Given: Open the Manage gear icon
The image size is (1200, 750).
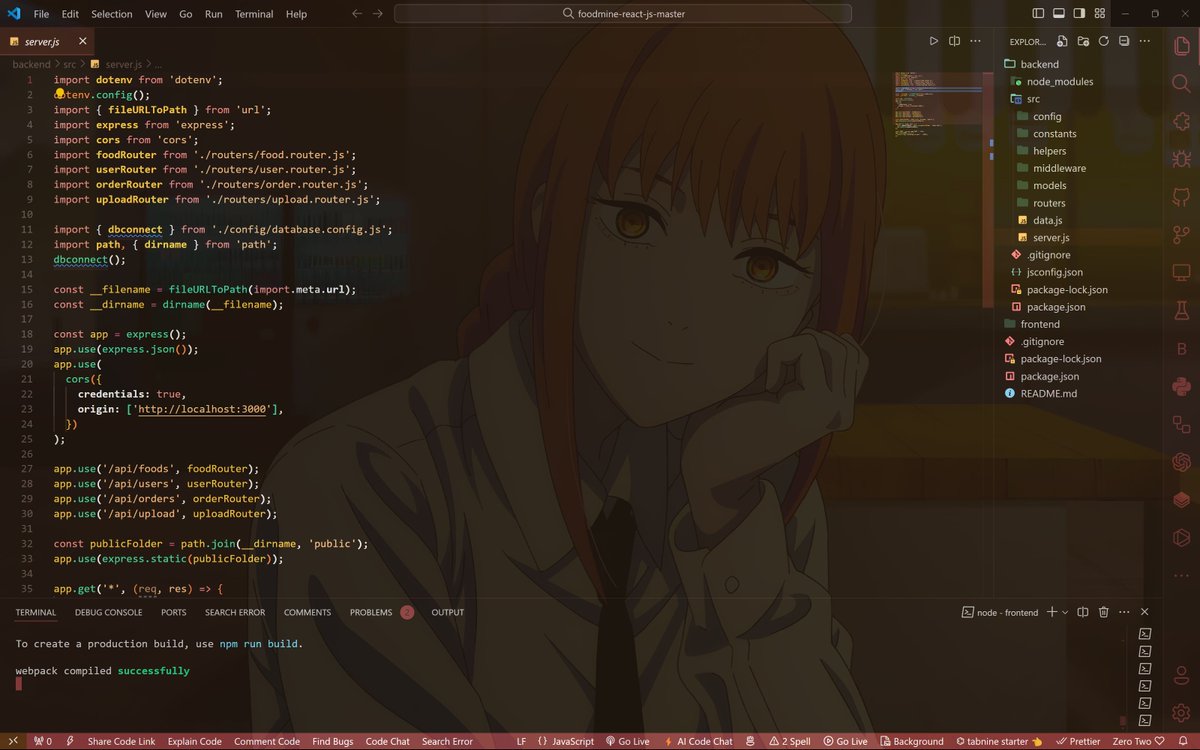Looking at the screenshot, I should click(1181, 711).
